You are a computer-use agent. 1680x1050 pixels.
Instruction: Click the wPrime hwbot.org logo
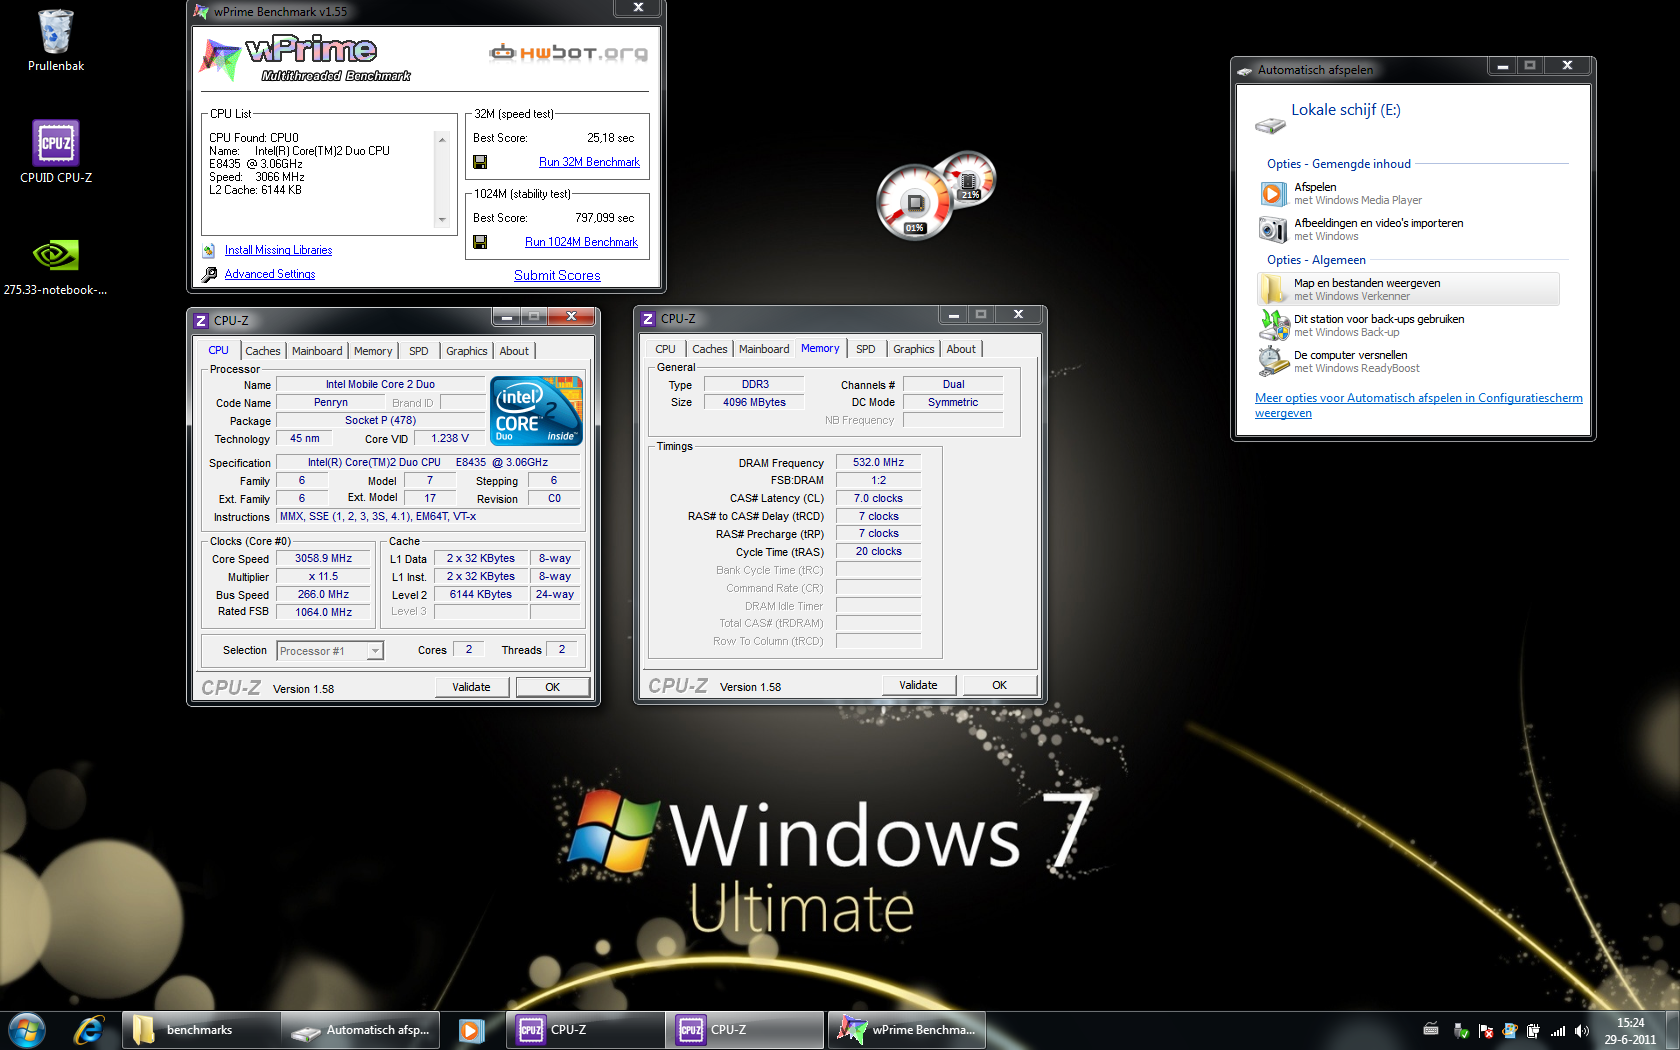568,52
